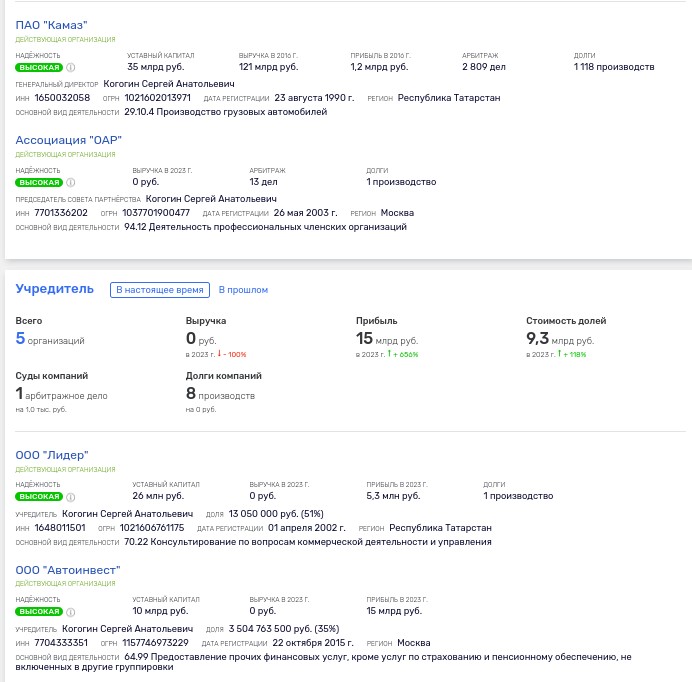Viewport: 692px width, 682px height.
Task: Click "70.22 Консультирование" activity line for Лидер
Action: pyautogui.click(x=308, y=542)
